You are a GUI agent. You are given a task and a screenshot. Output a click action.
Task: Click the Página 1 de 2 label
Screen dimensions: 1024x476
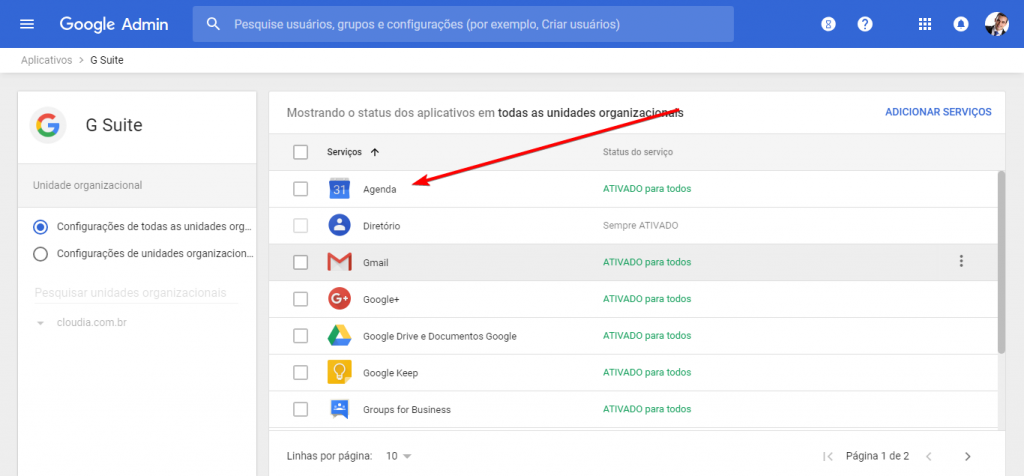877,456
